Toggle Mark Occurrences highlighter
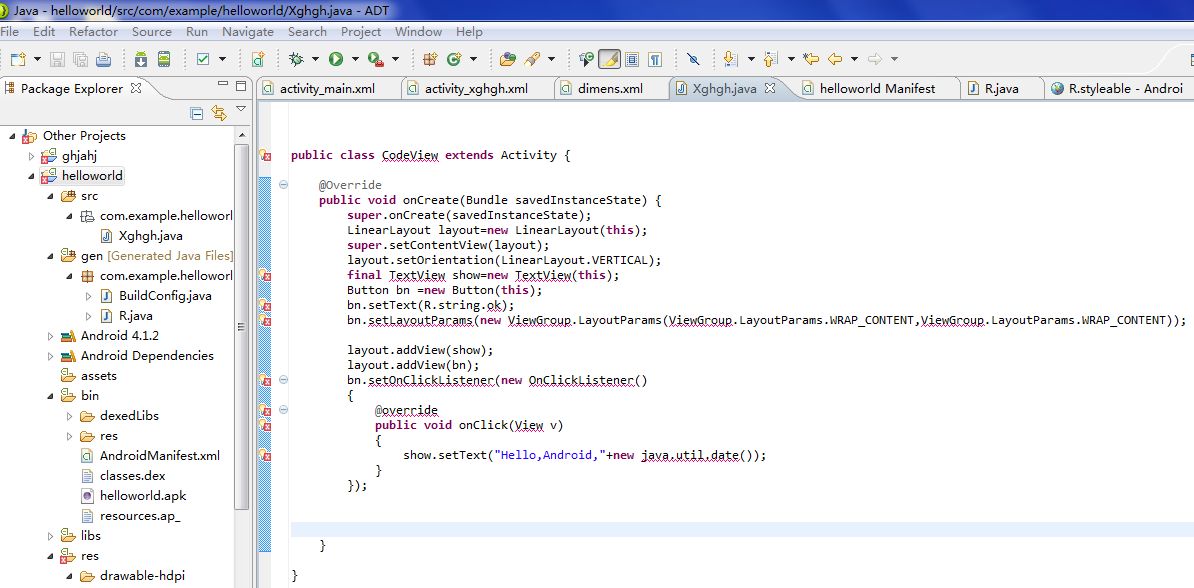 click(x=610, y=59)
